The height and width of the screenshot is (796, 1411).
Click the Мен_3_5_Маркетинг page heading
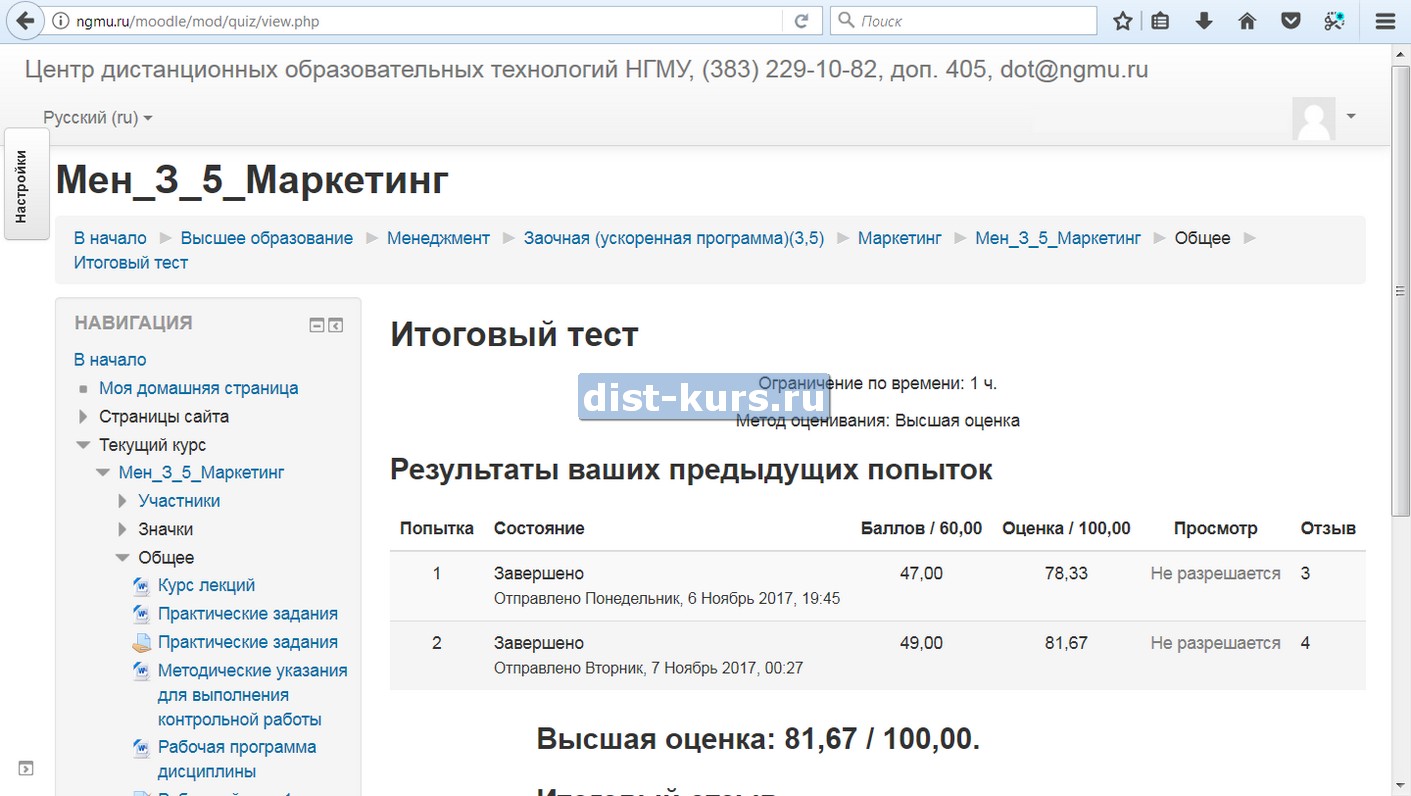point(252,181)
